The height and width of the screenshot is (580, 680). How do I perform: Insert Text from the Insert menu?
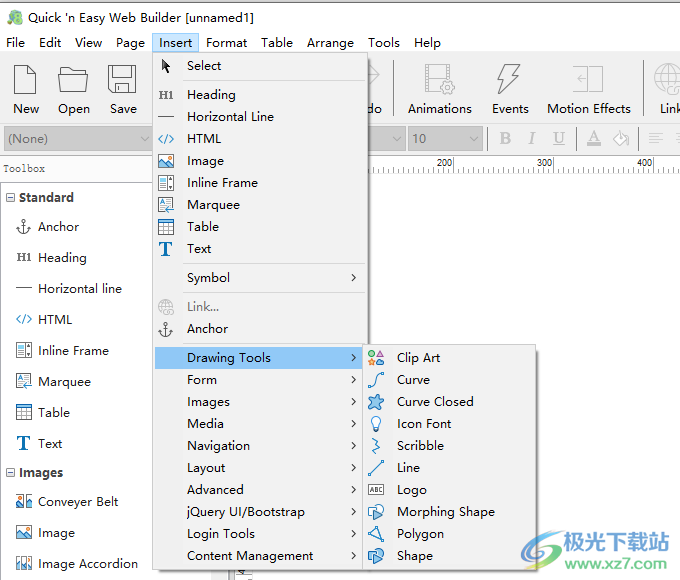tap(260, 249)
